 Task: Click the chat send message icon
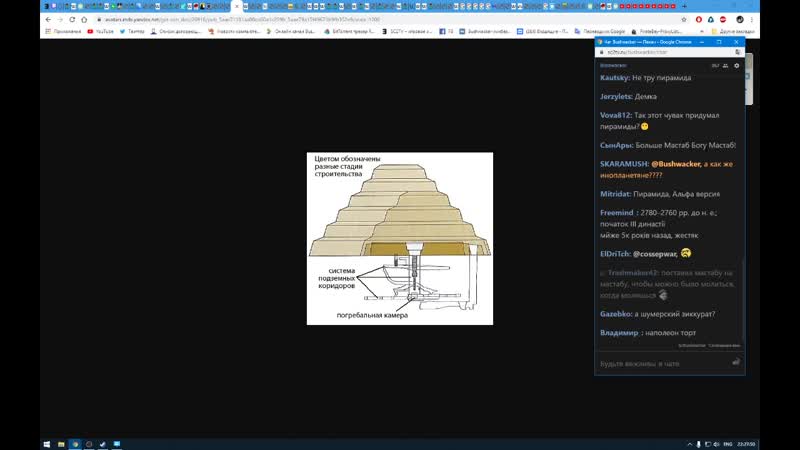point(736,362)
